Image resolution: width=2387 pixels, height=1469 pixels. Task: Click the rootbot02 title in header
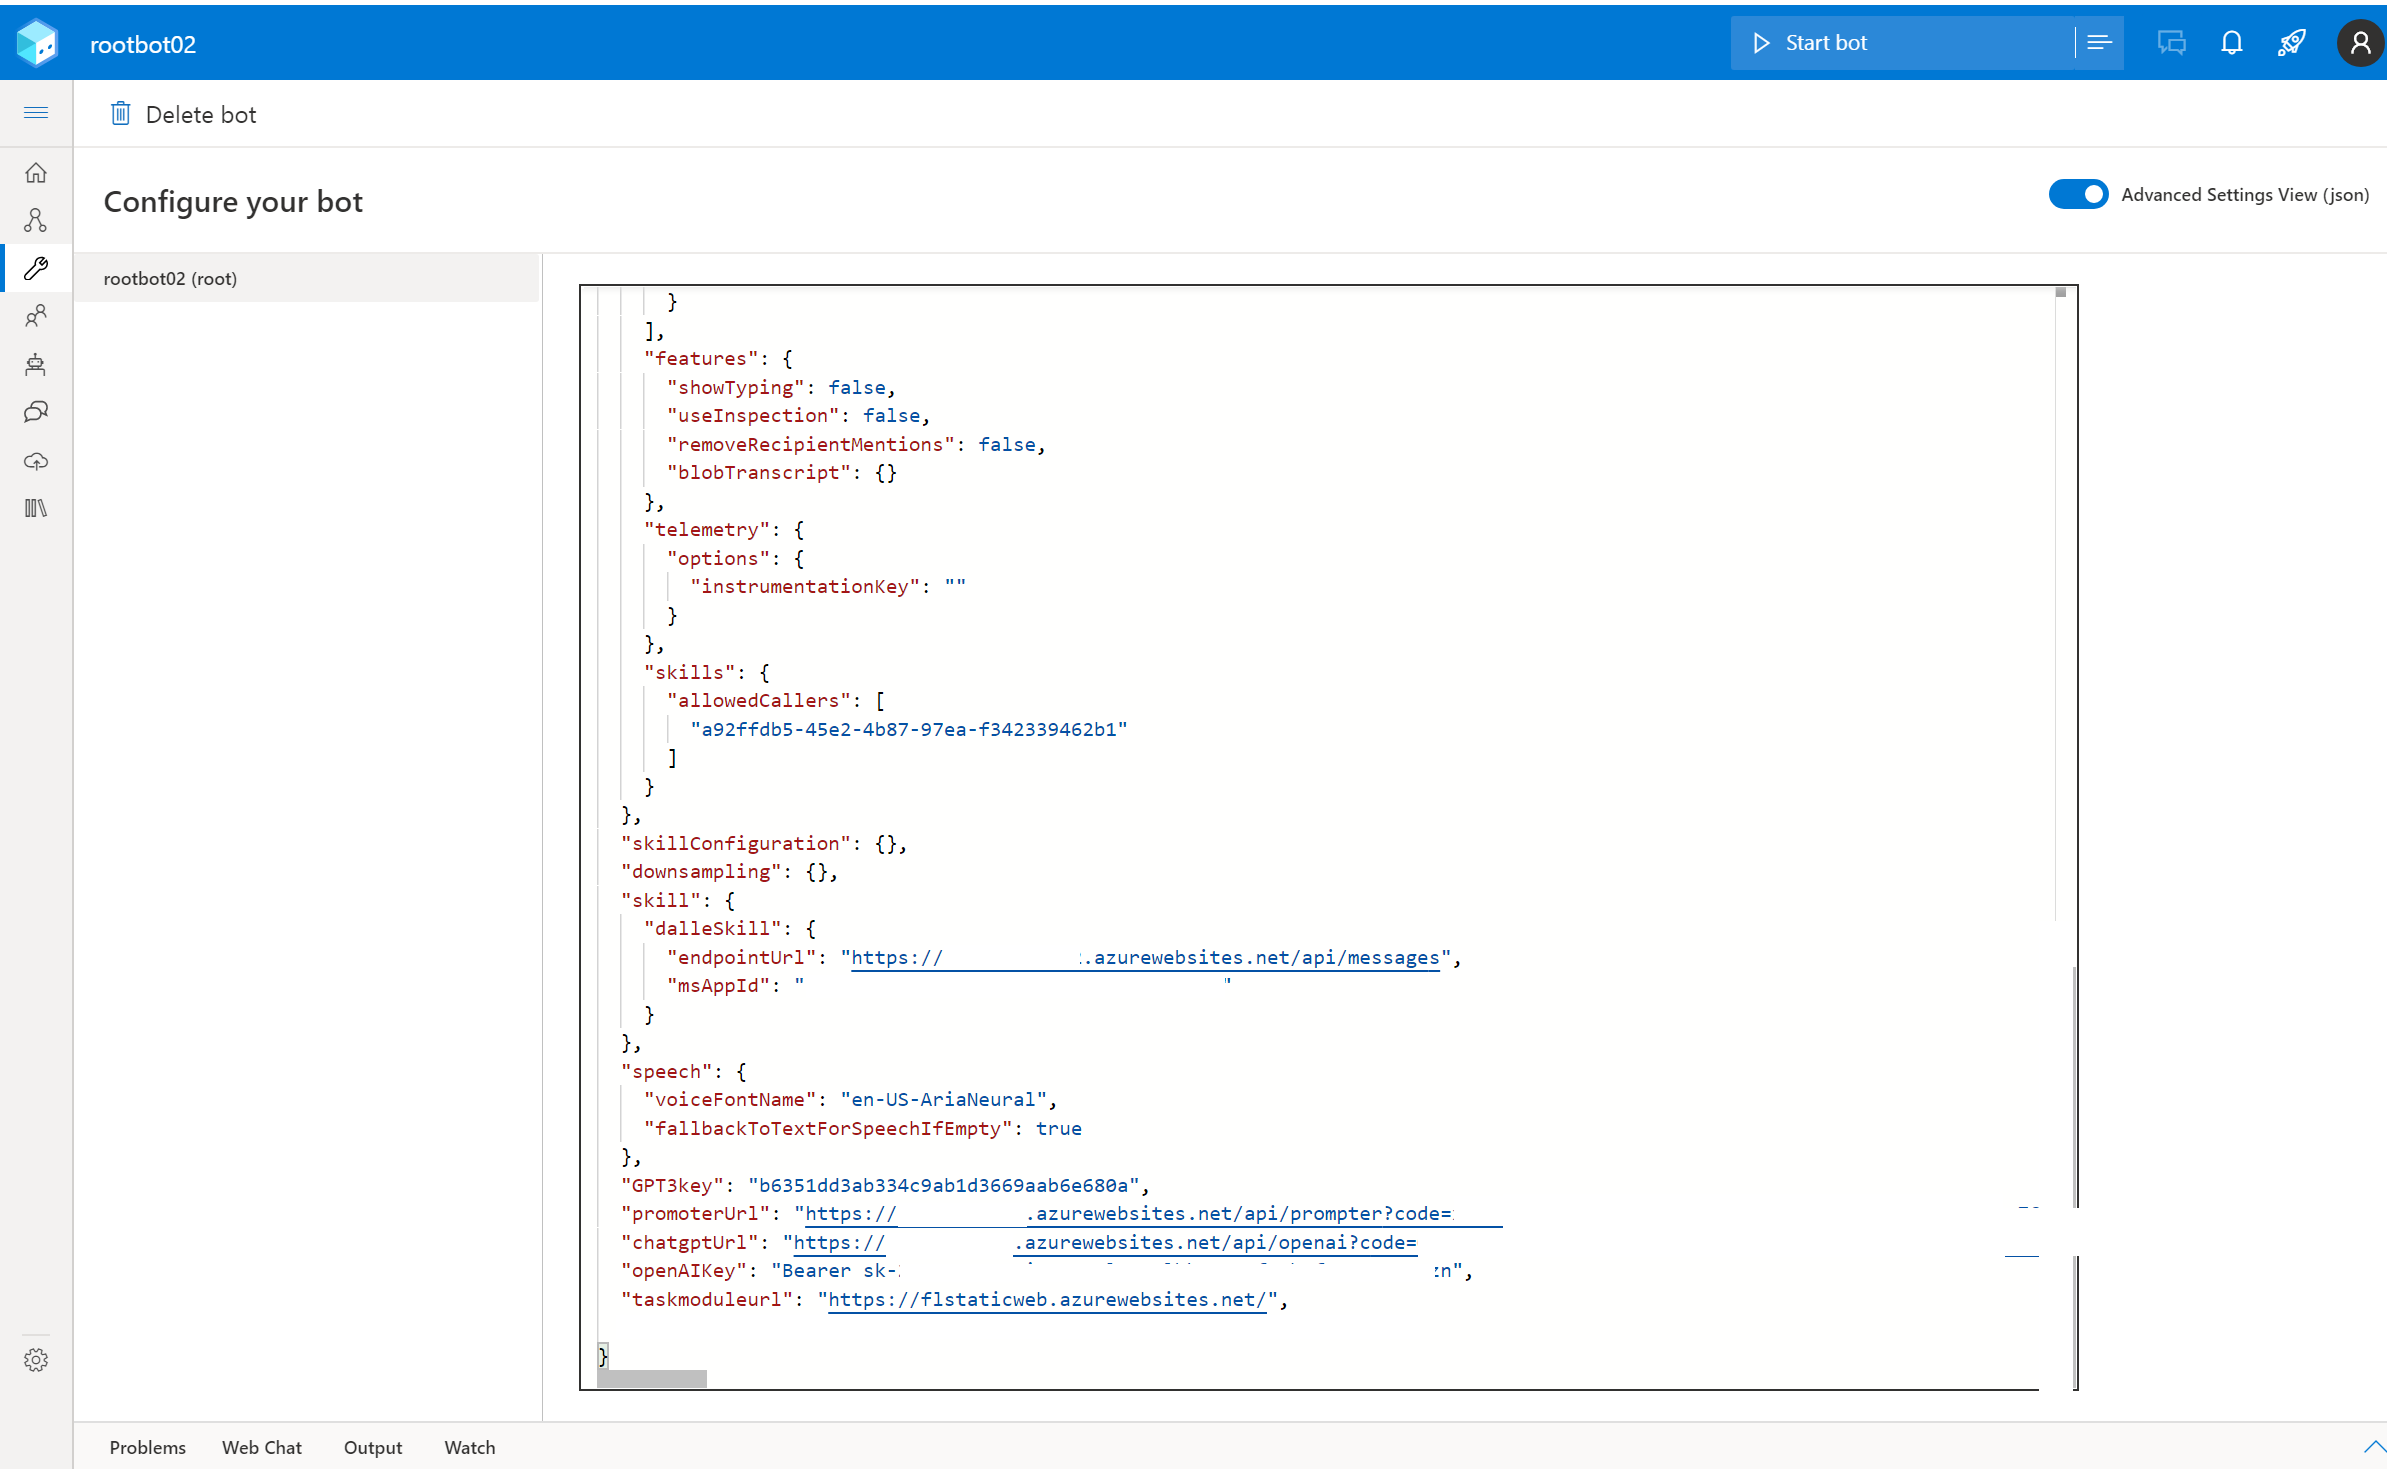coord(143,44)
